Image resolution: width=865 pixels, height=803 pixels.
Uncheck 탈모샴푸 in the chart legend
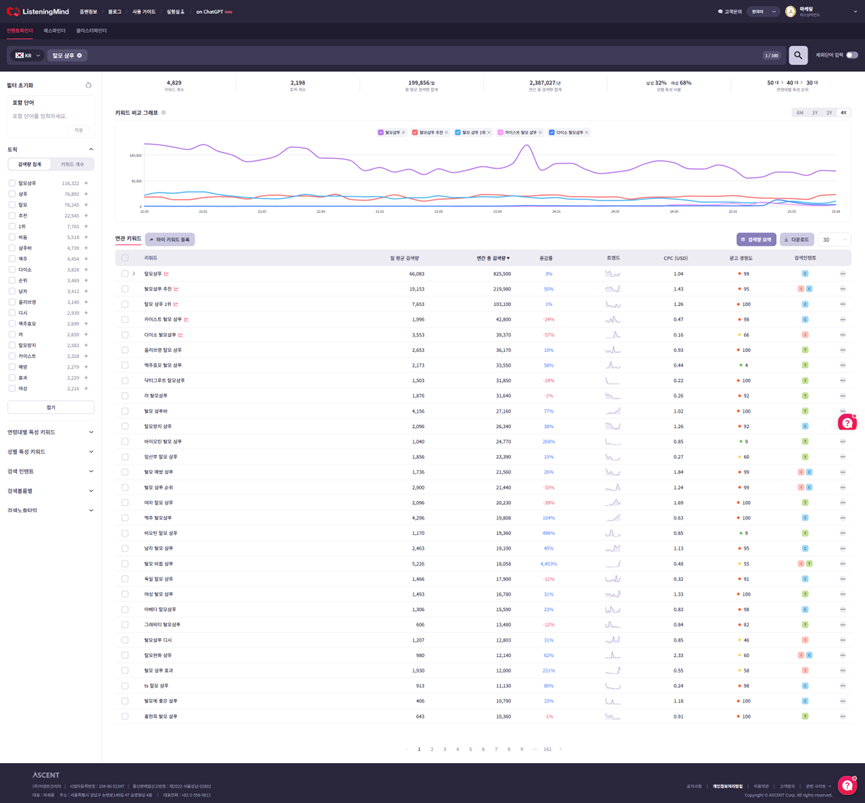tap(381, 132)
